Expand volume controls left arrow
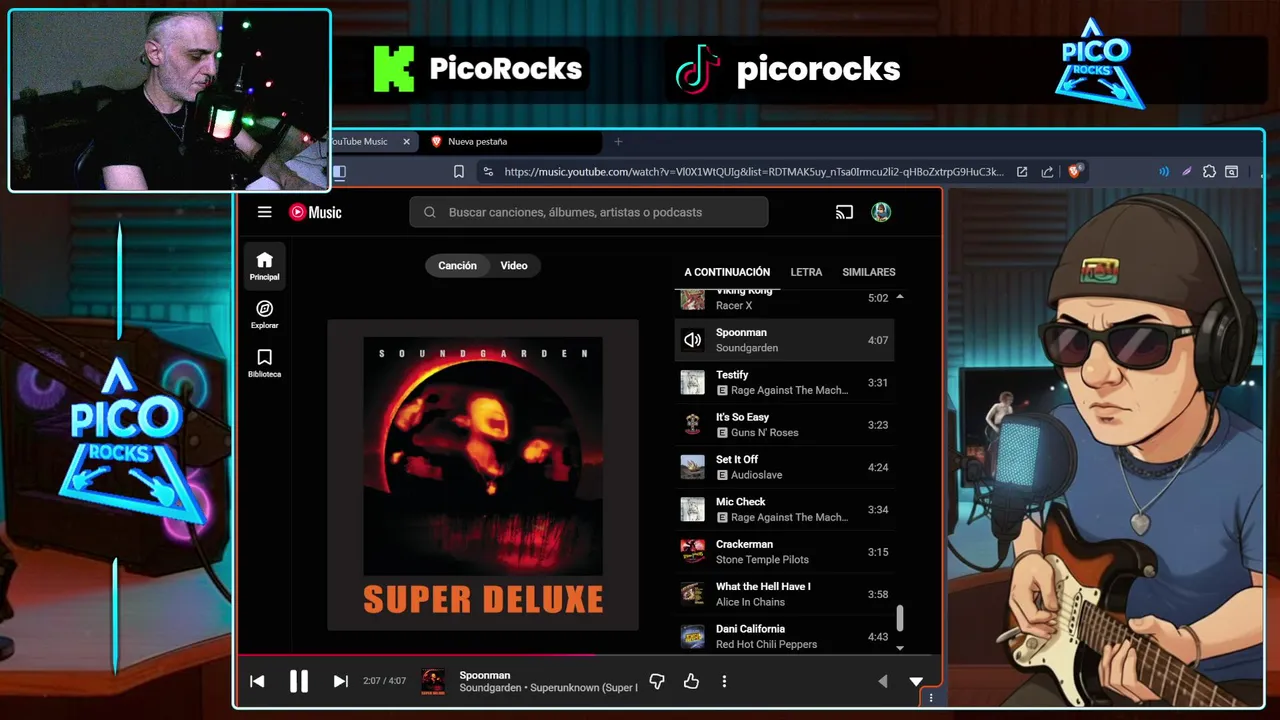Screen dimensions: 1280x720 tap(882, 681)
